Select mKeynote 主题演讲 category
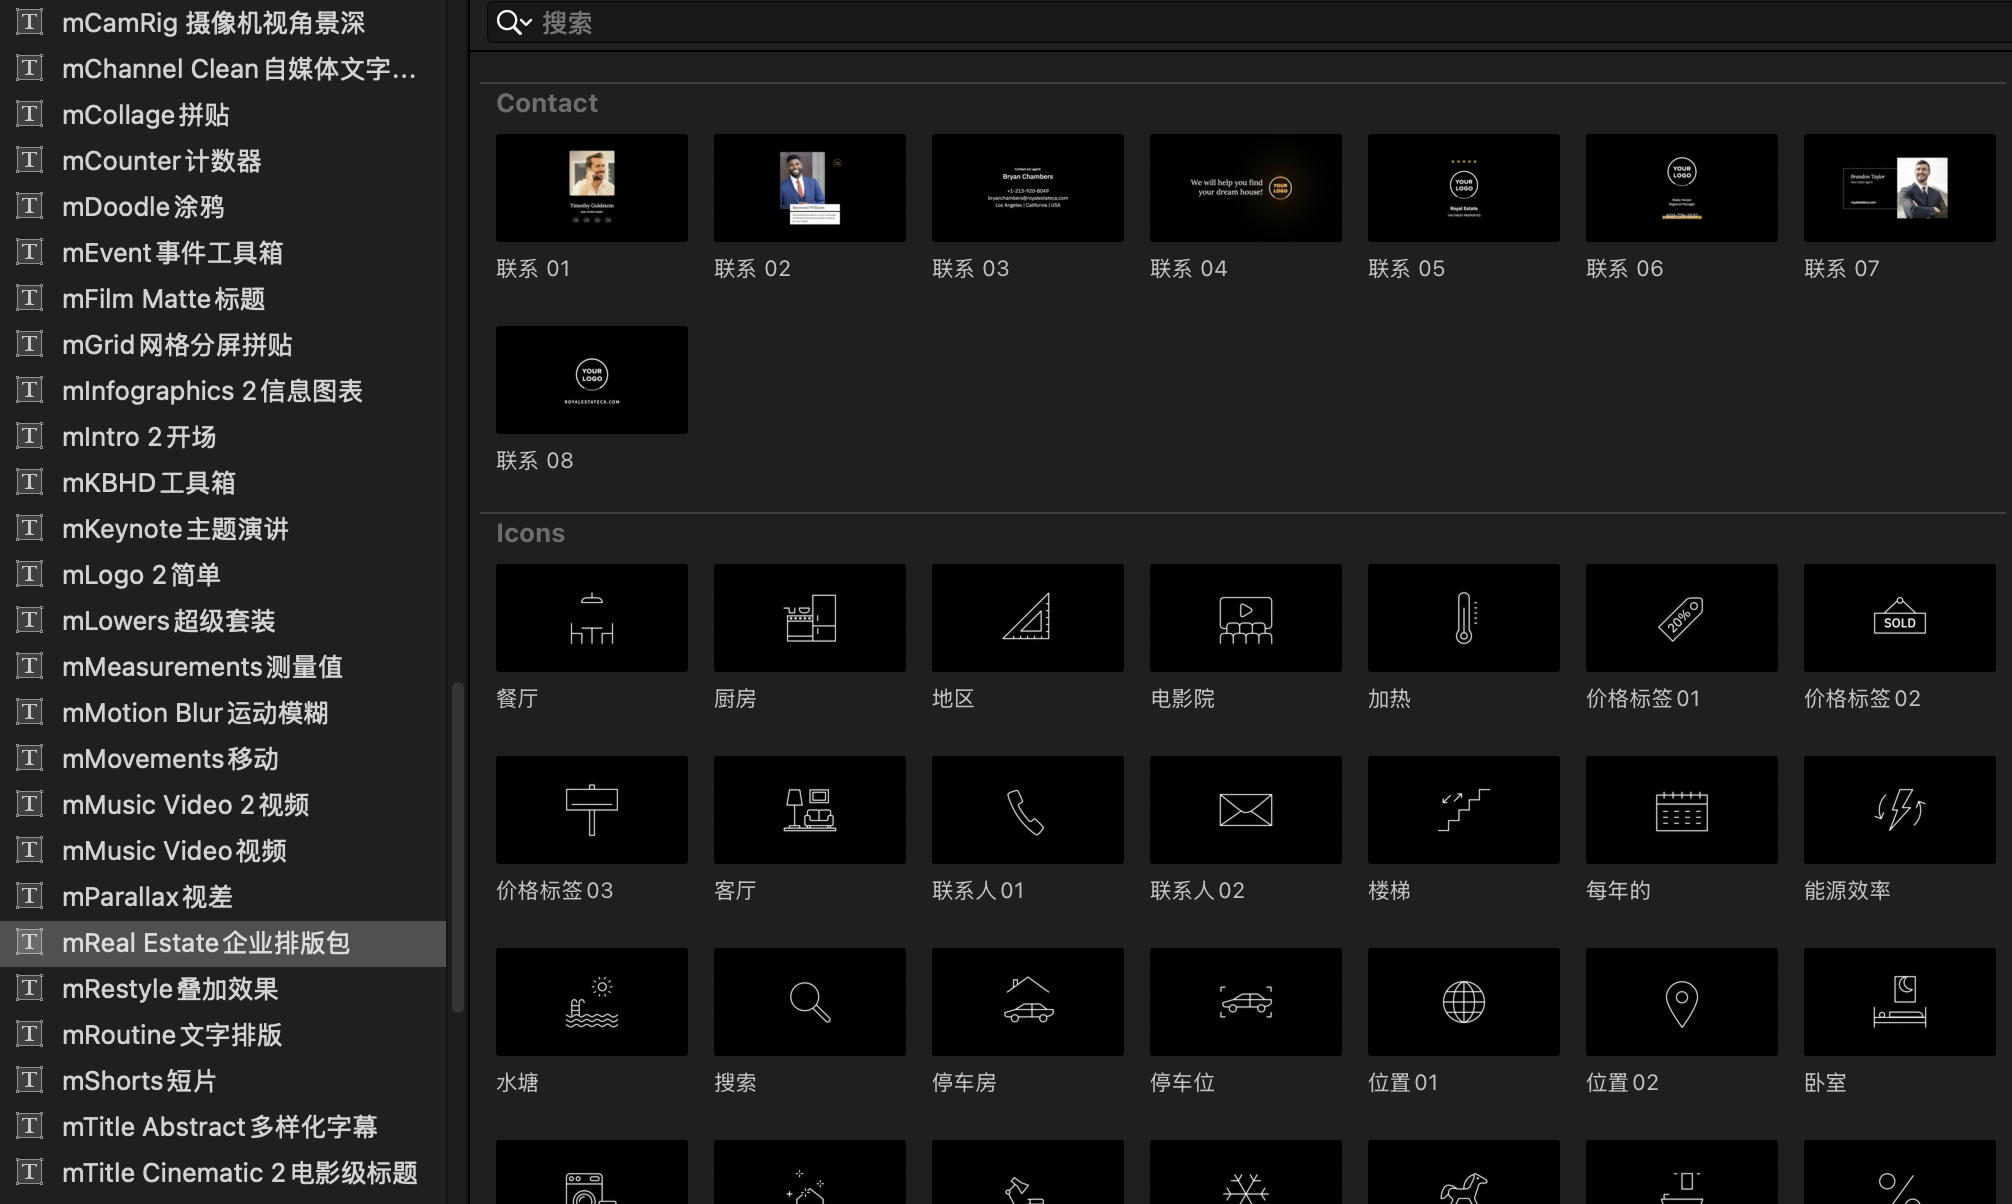 pos(223,529)
